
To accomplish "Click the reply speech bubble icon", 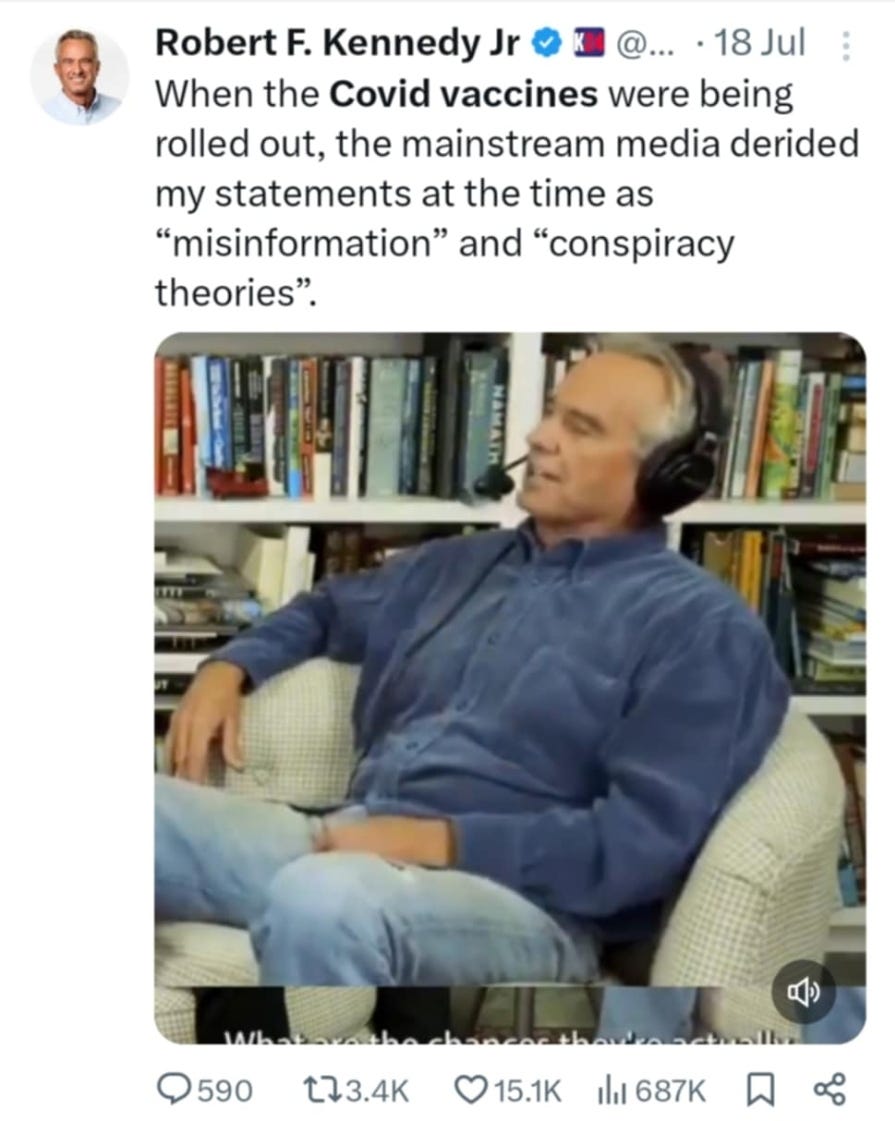I will 174,1090.
